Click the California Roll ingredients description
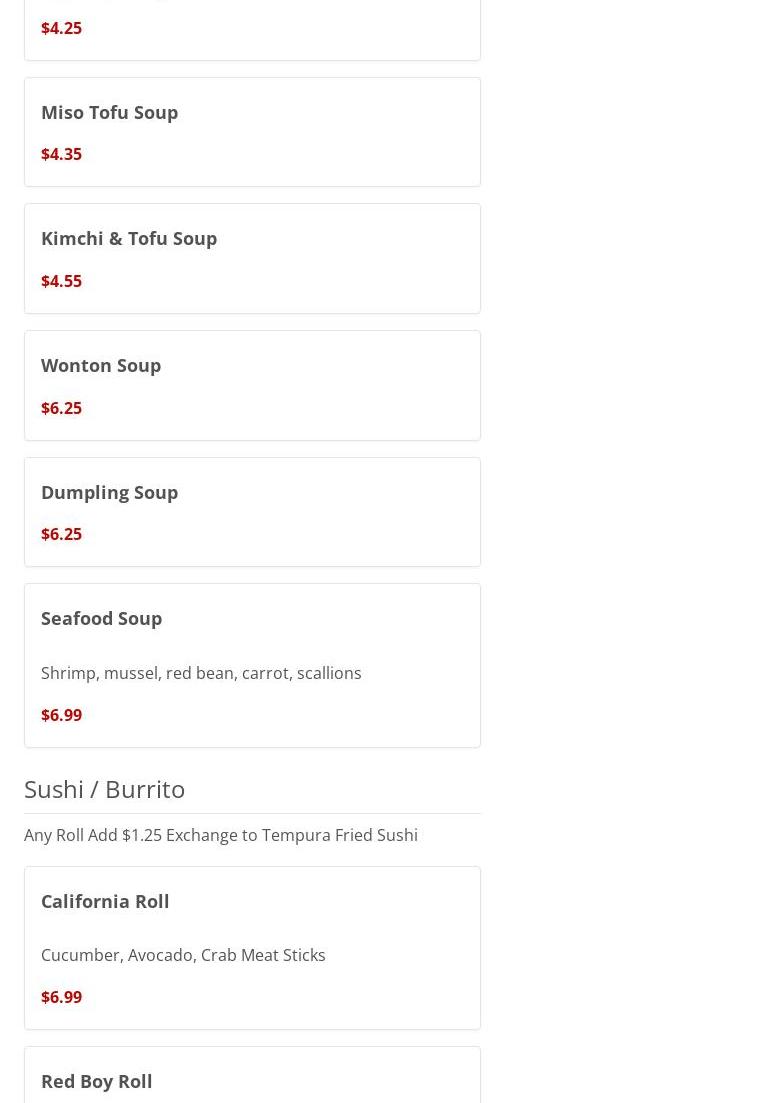The height and width of the screenshot is (1103, 770). coord(184,955)
